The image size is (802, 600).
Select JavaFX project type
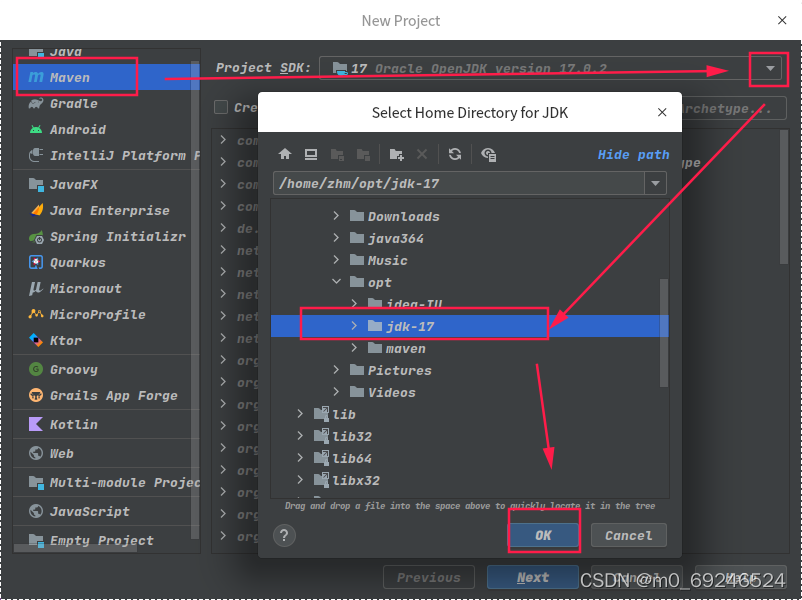tap(106, 185)
